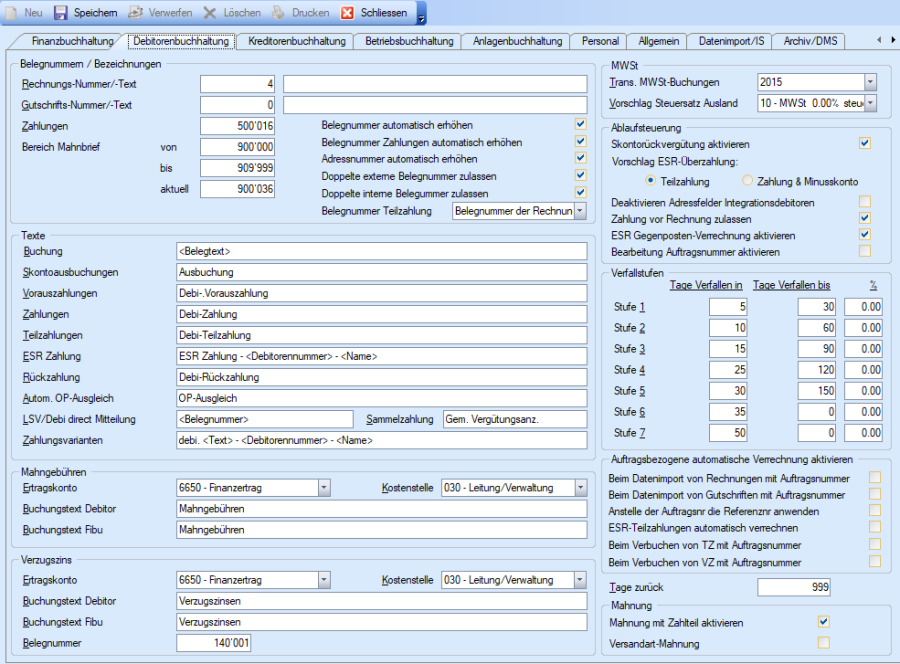Viewport: 900px width, 664px height.
Task: Open the toolbar overflow arrow
Action: [421, 15]
